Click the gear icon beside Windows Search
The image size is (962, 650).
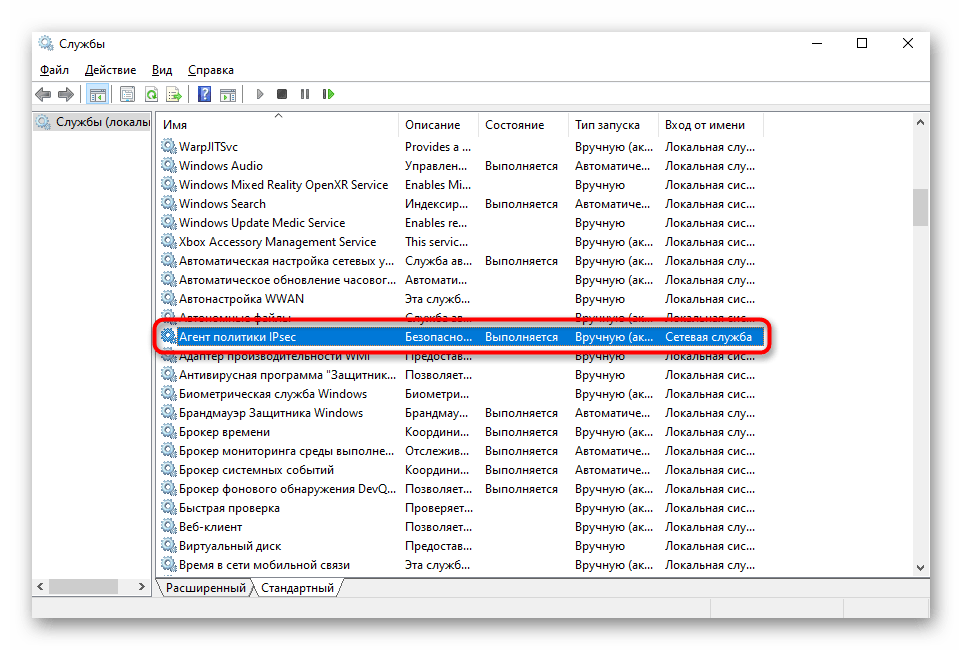[x=169, y=204]
